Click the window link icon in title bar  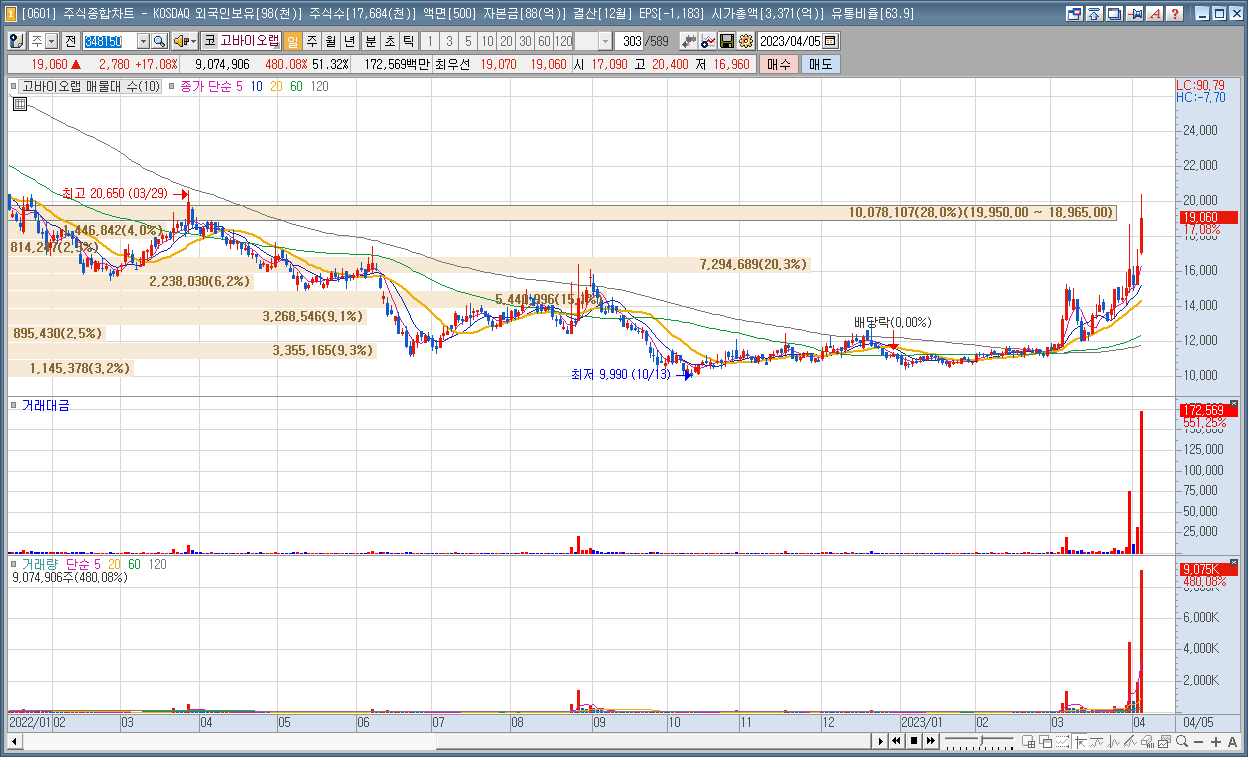pyautogui.click(x=1074, y=14)
